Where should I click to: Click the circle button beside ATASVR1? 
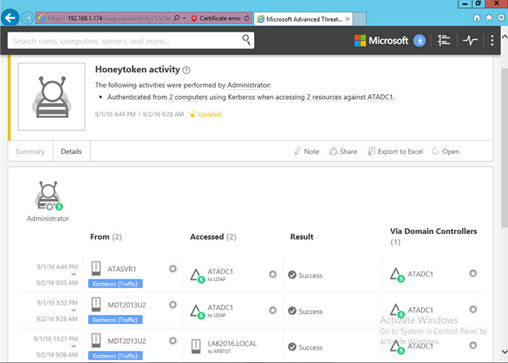[173, 269]
